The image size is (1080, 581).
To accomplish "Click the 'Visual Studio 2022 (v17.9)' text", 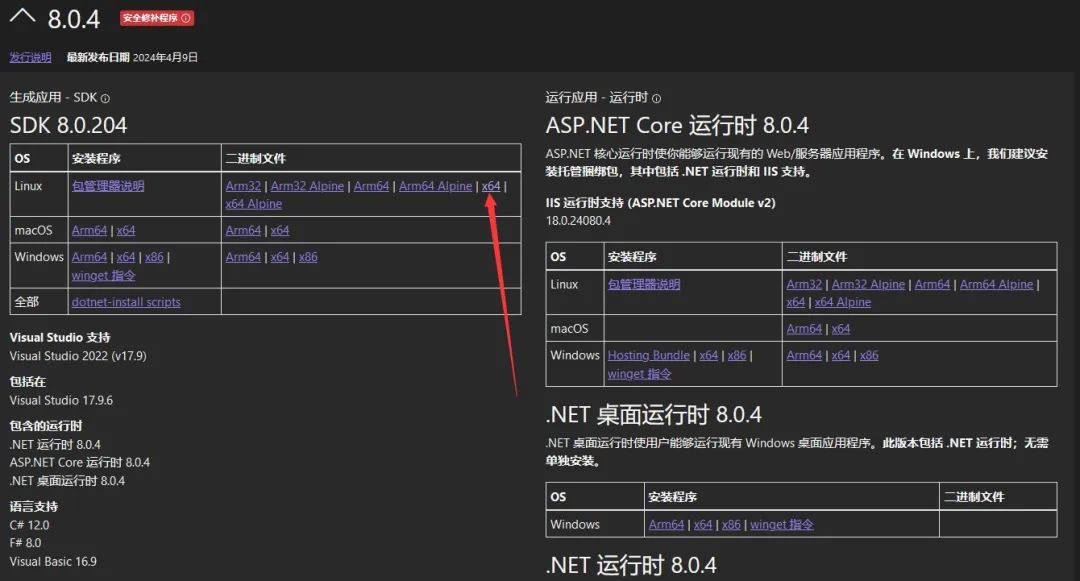I will [78, 356].
